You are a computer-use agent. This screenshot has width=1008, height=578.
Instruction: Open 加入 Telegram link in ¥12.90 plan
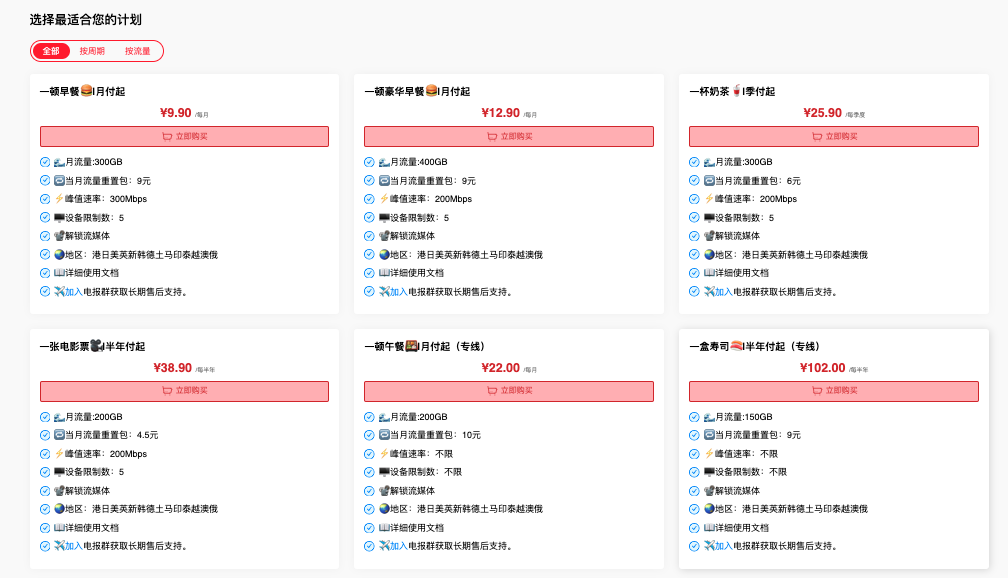399,292
